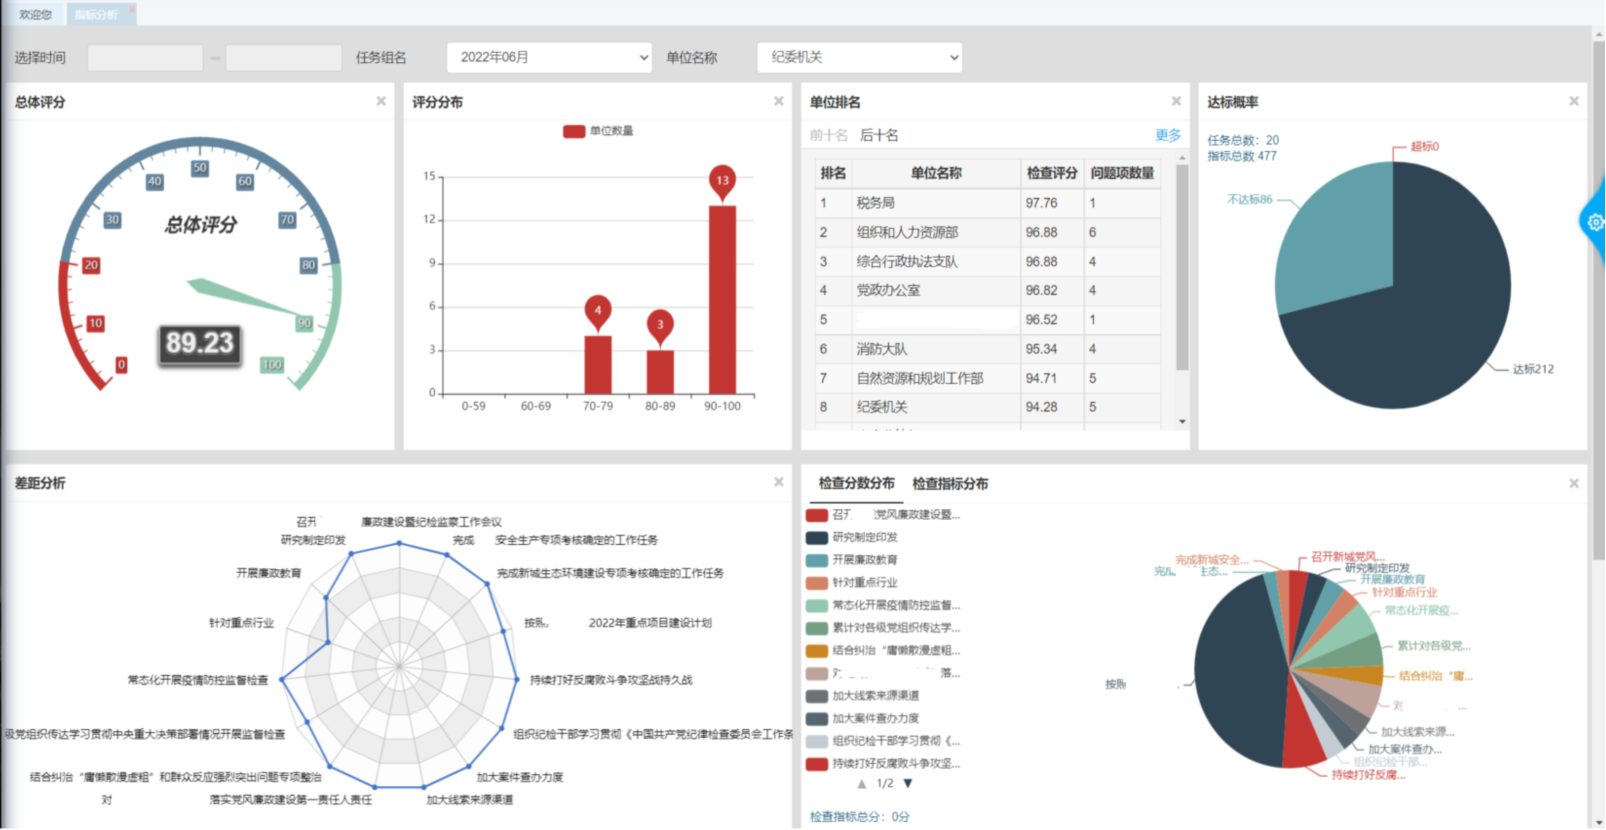1606x830 pixels.
Task: Close the 差距分析 panel
Action: click(x=779, y=482)
